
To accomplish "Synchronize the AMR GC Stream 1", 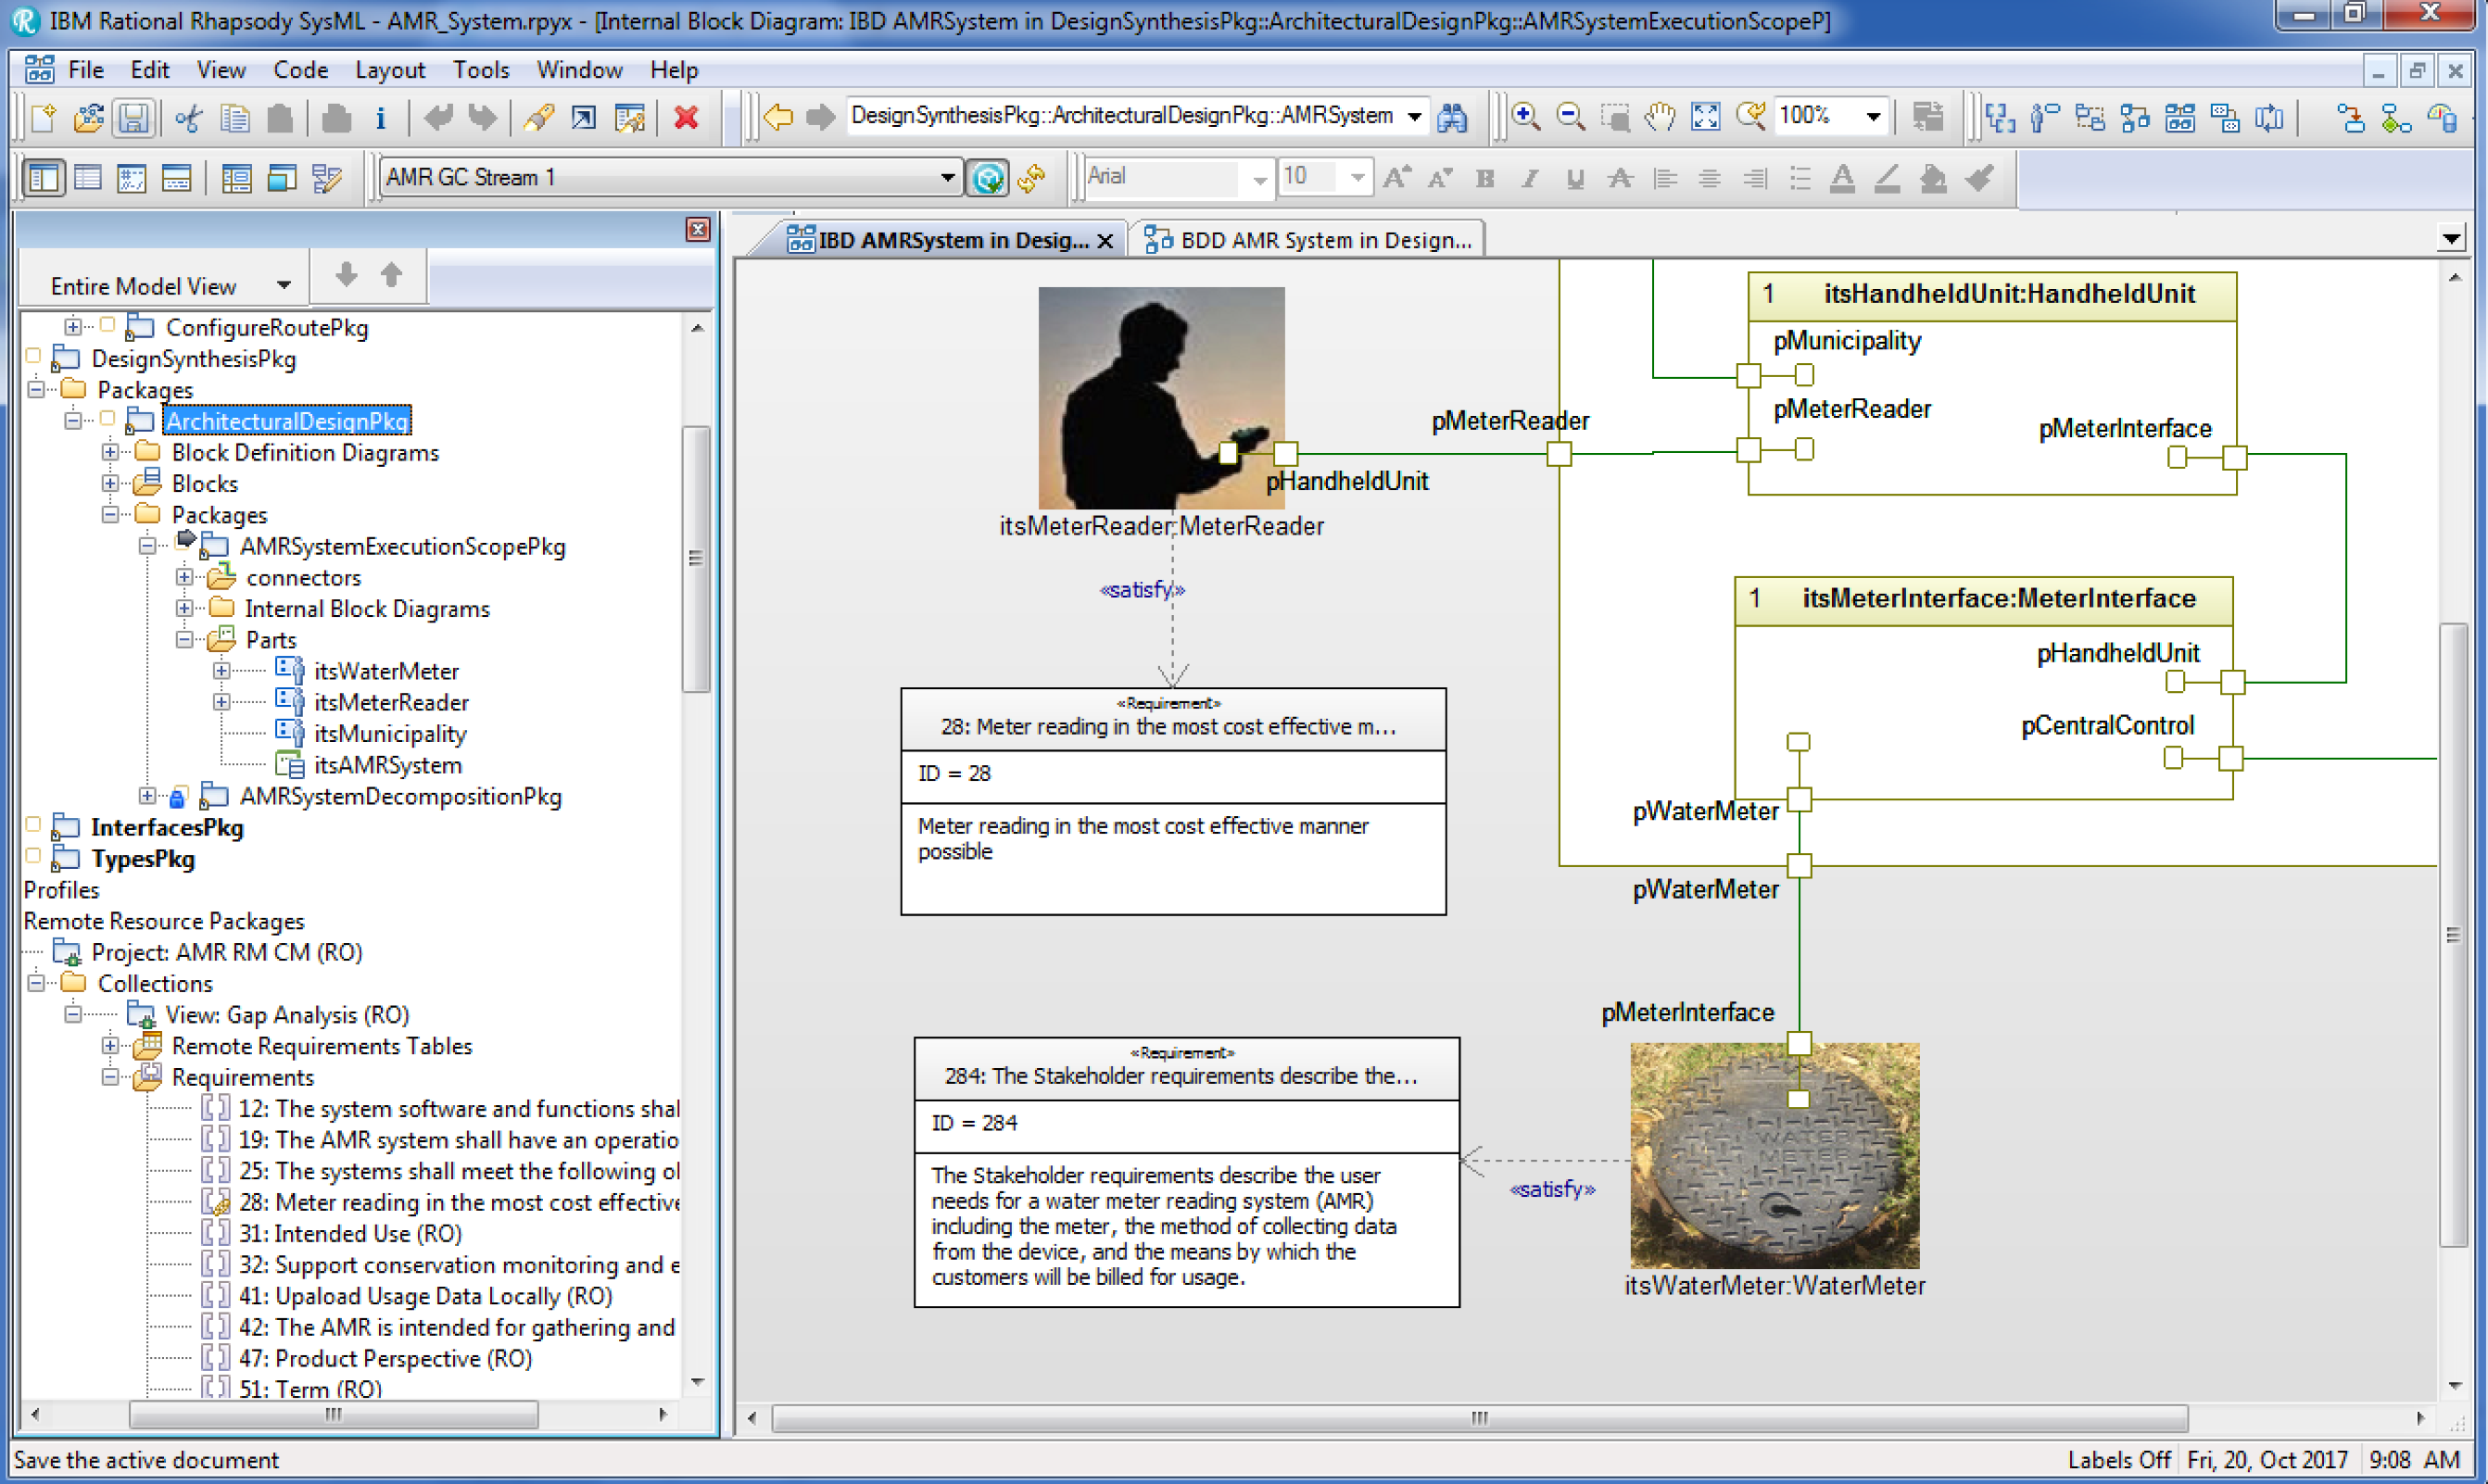I will 1031,178.
